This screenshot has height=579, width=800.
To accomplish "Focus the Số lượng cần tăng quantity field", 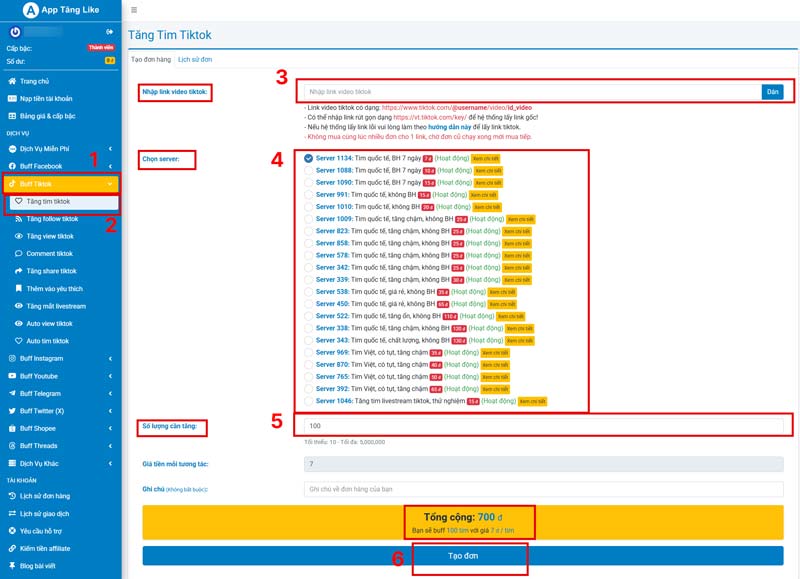I will tap(543, 426).
